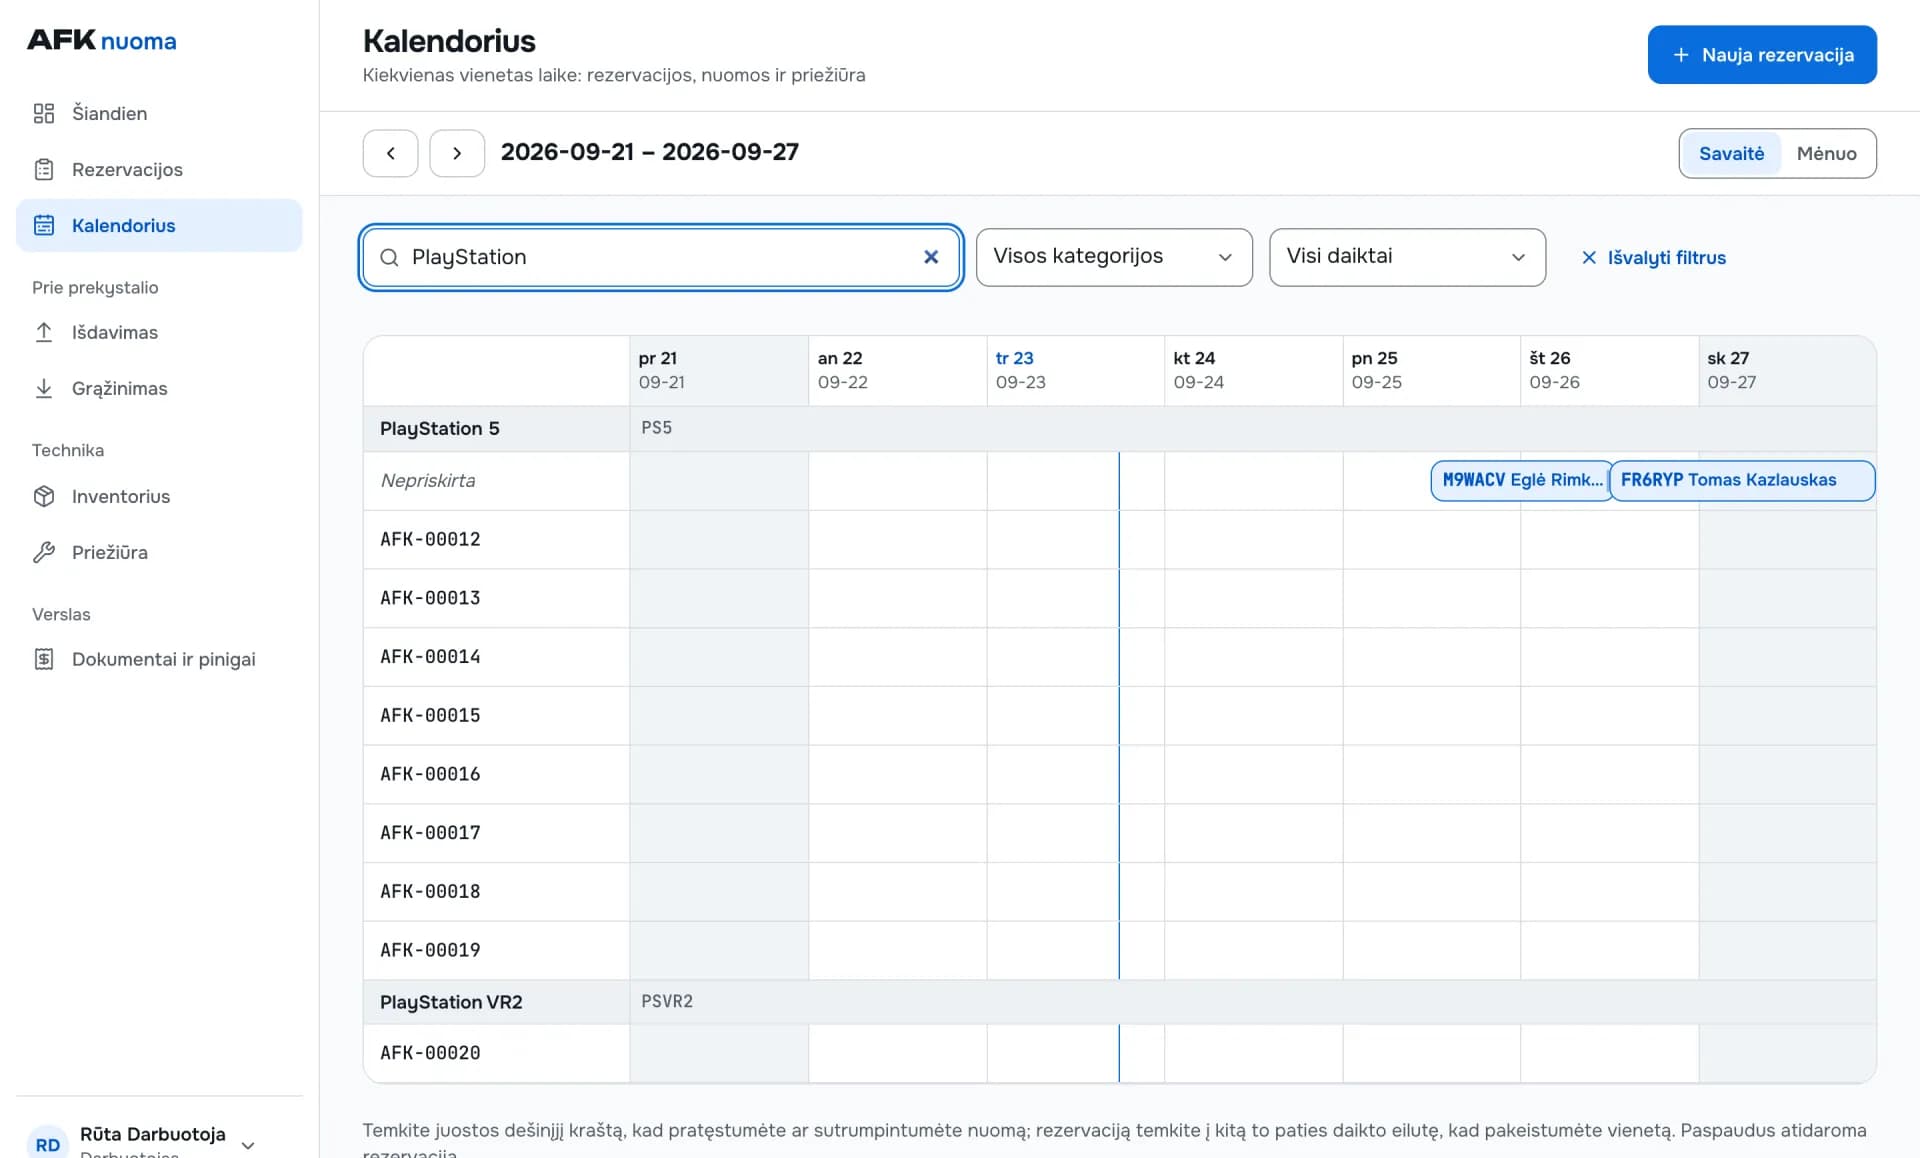Click the RD user avatar
Screen dimensions: 1920x1158
pos(48,1144)
